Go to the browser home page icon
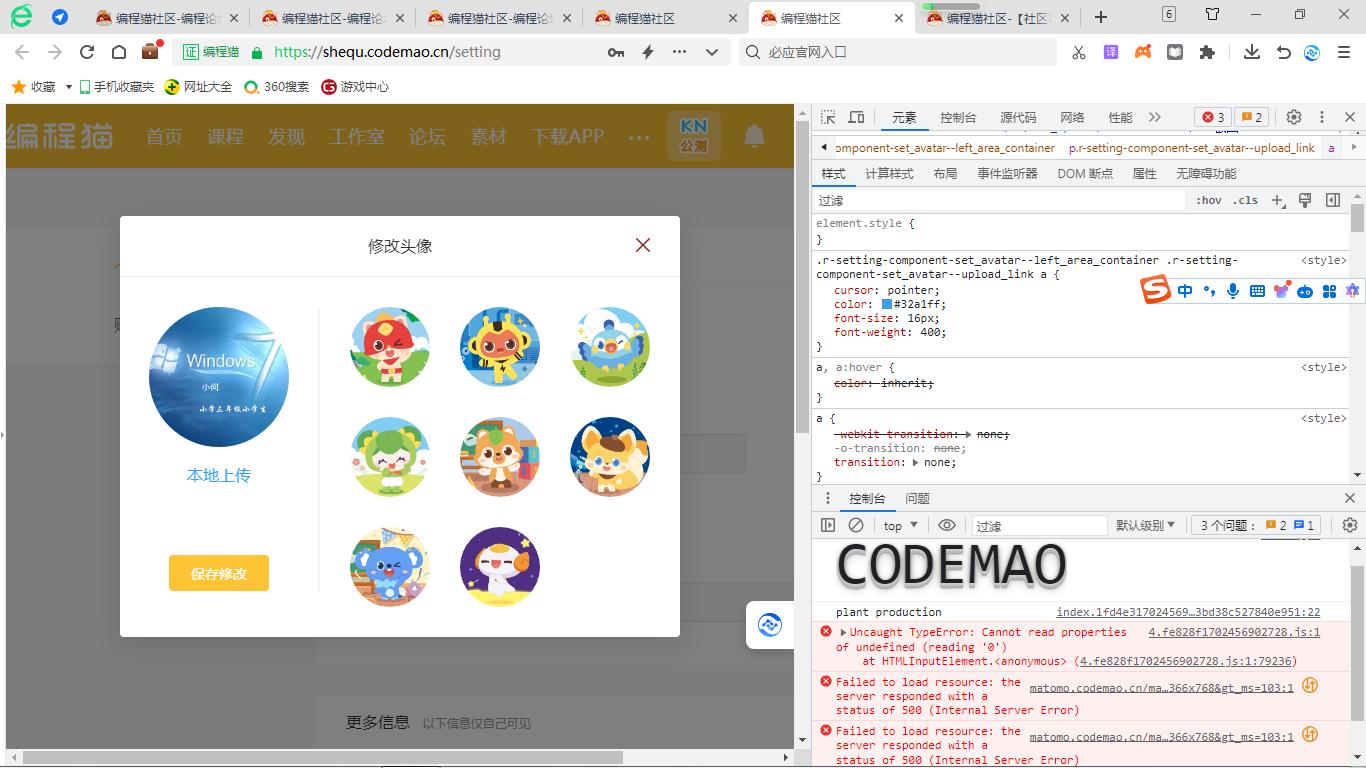Screen dimensions: 1366x768 point(119,52)
